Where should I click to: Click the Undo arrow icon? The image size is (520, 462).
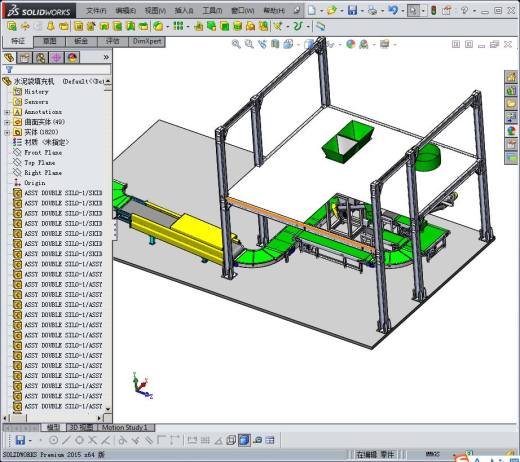[x=393, y=11]
